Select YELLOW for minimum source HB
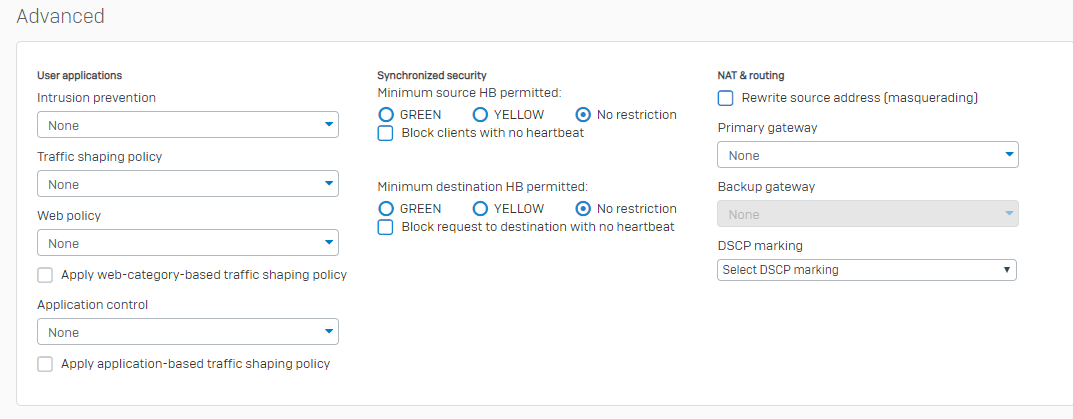Viewport: 1073px width, 419px height. (x=480, y=114)
